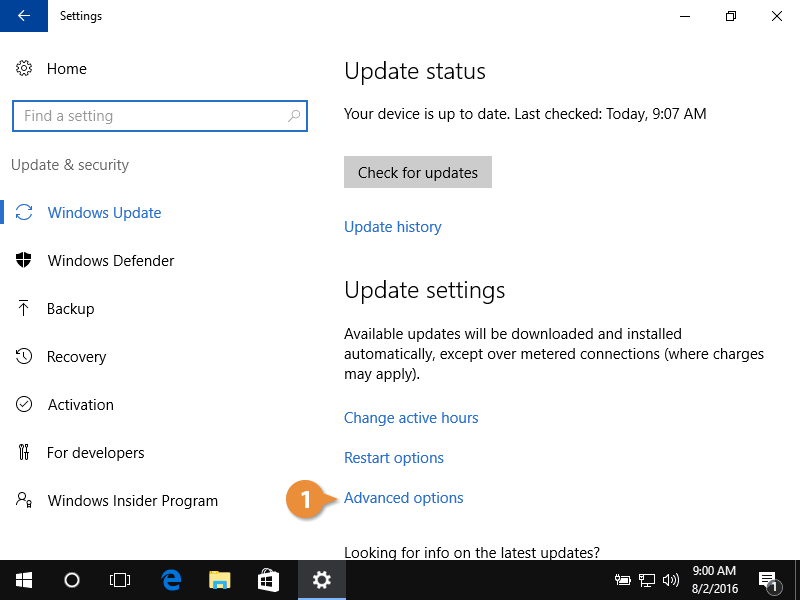The image size is (800, 600).
Task: Go back using the Settings back arrow
Action: pyautogui.click(x=24, y=16)
